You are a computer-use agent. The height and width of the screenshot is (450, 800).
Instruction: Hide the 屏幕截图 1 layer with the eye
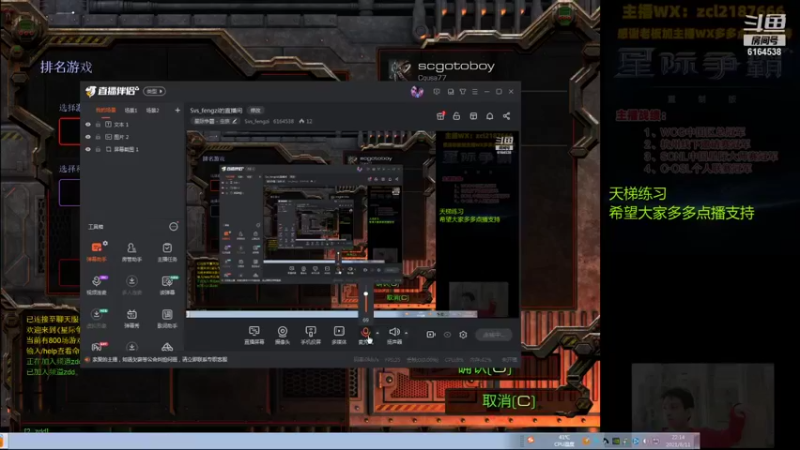tap(88, 149)
